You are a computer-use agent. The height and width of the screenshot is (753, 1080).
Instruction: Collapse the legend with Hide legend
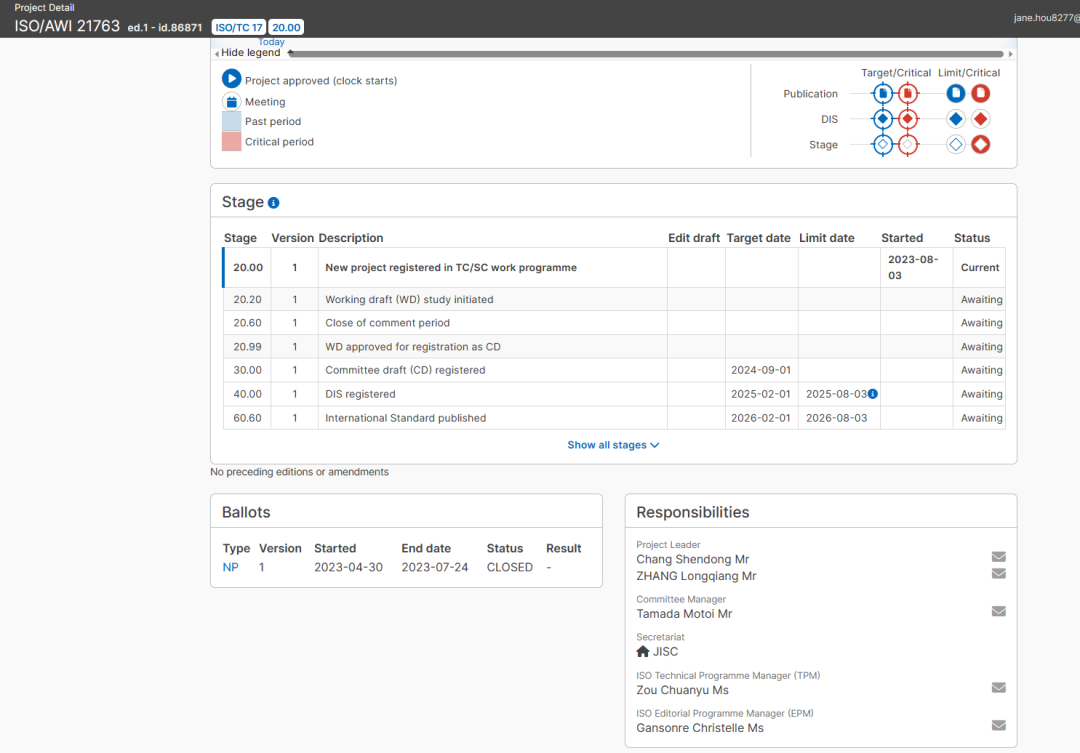pos(250,53)
